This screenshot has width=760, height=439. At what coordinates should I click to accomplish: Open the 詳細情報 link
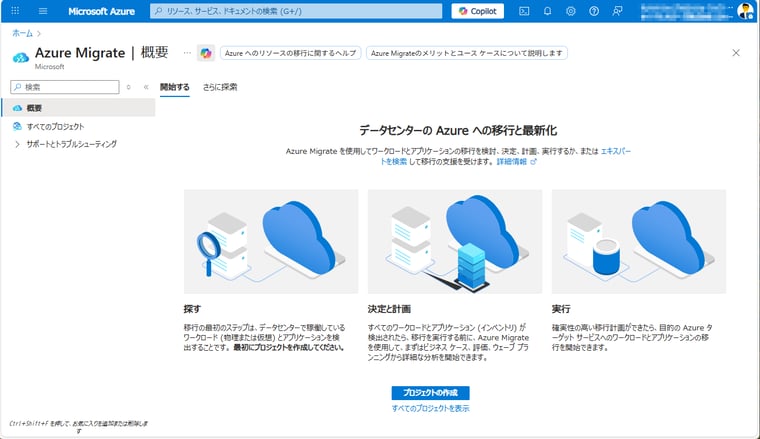click(516, 161)
